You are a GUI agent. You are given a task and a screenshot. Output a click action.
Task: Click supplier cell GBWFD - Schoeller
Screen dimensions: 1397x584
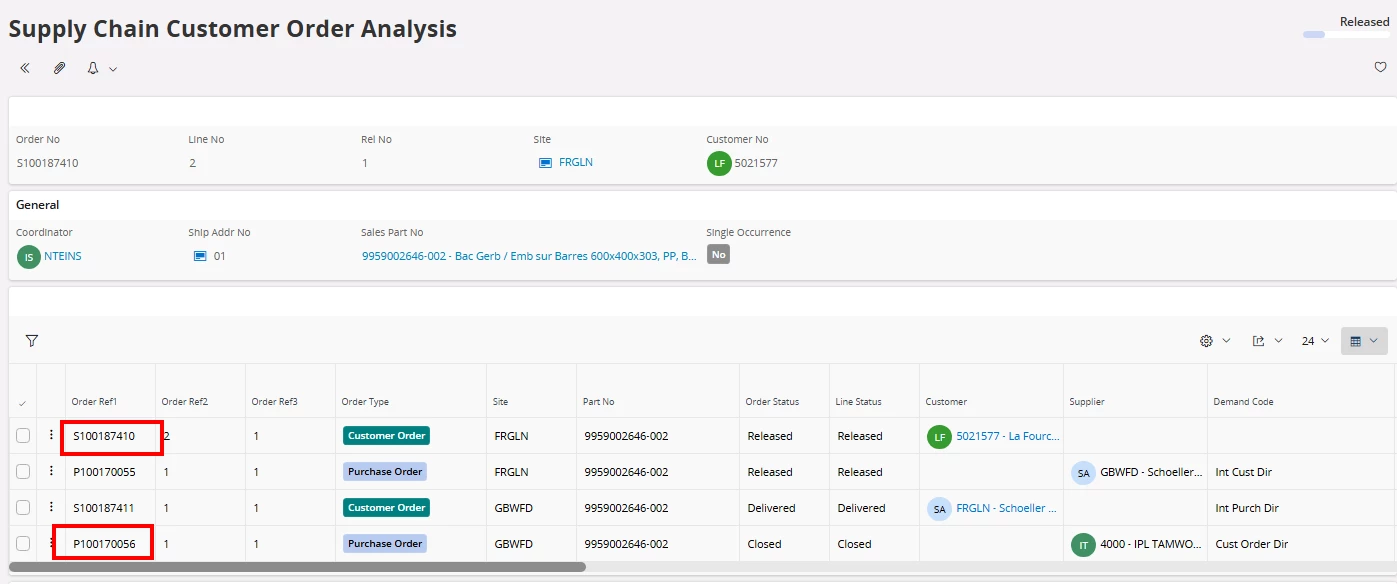click(x=1151, y=472)
